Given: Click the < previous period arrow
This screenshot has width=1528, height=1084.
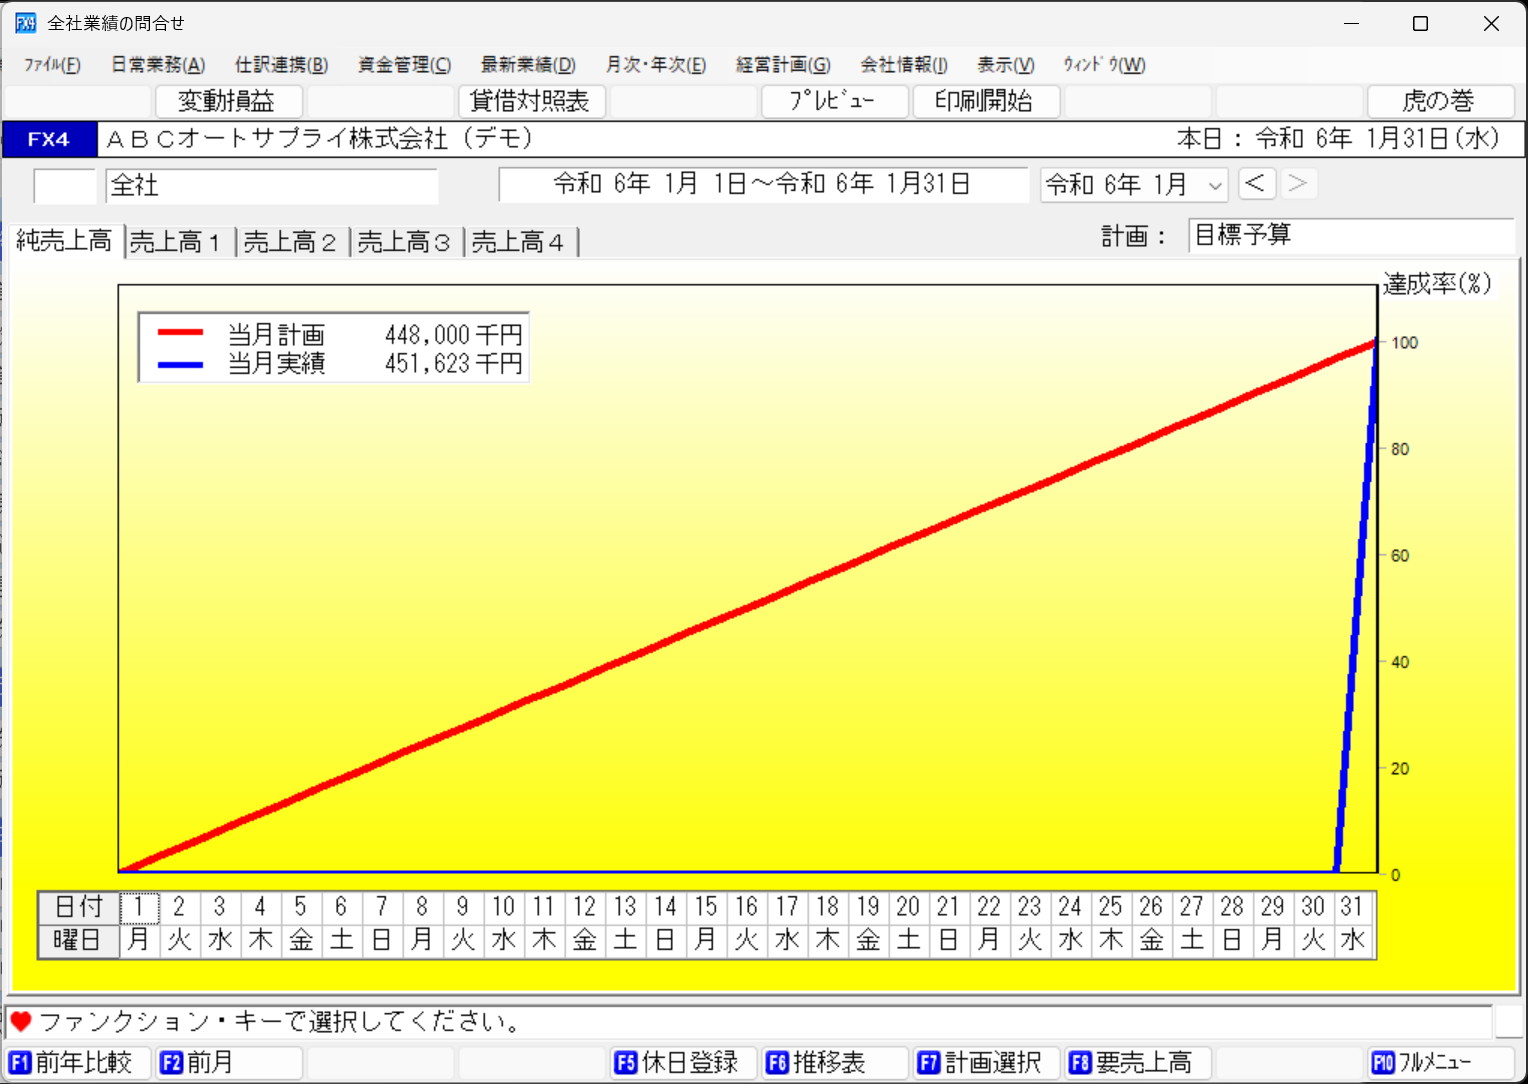Looking at the screenshot, I should [1257, 184].
